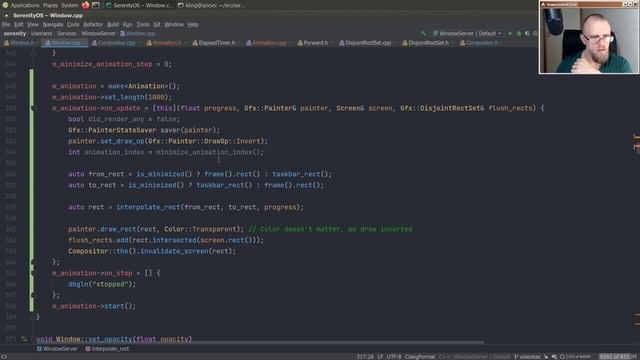
Task: Click the webcam overlay window title bar
Action: pos(589,4)
